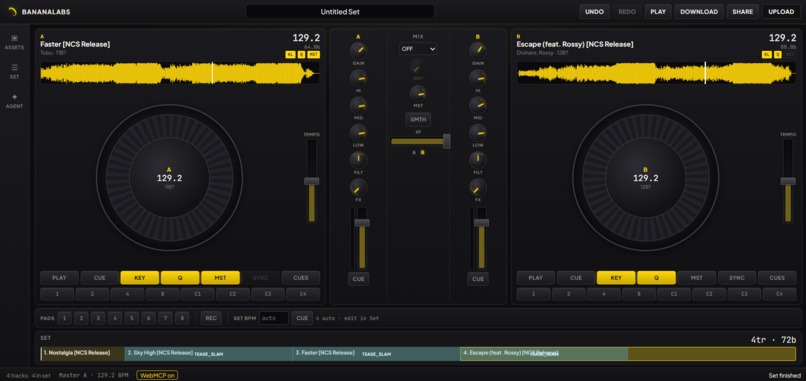Open the MIX mode dropdown

pyautogui.click(x=418, y=49)
